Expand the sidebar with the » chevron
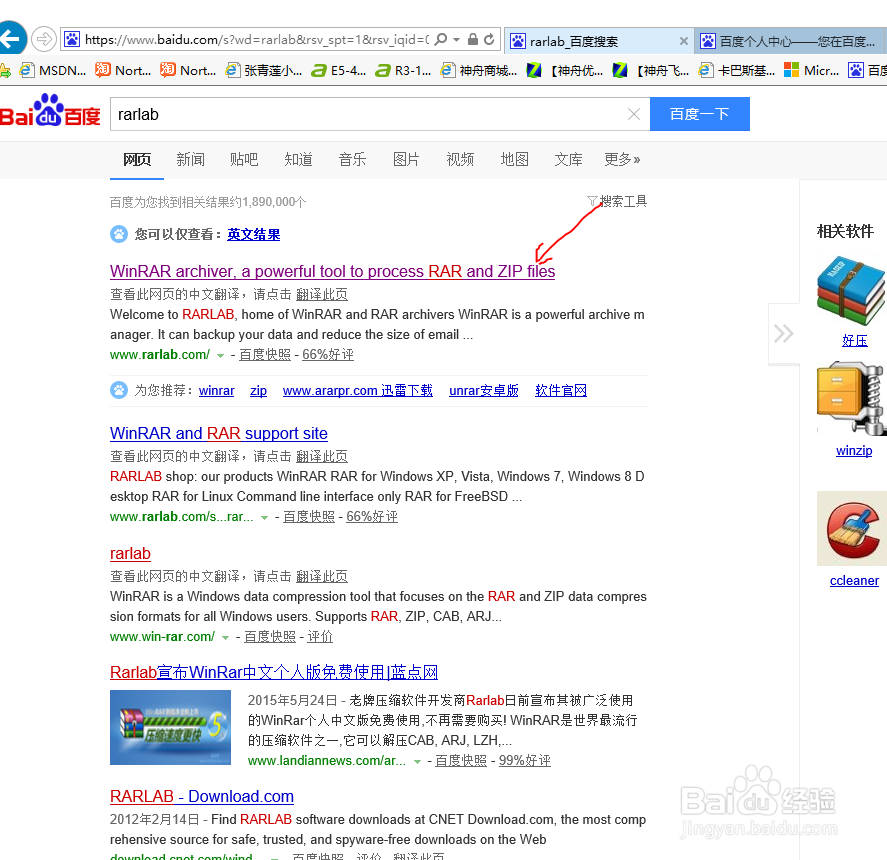887x860 pixels. 783,334
